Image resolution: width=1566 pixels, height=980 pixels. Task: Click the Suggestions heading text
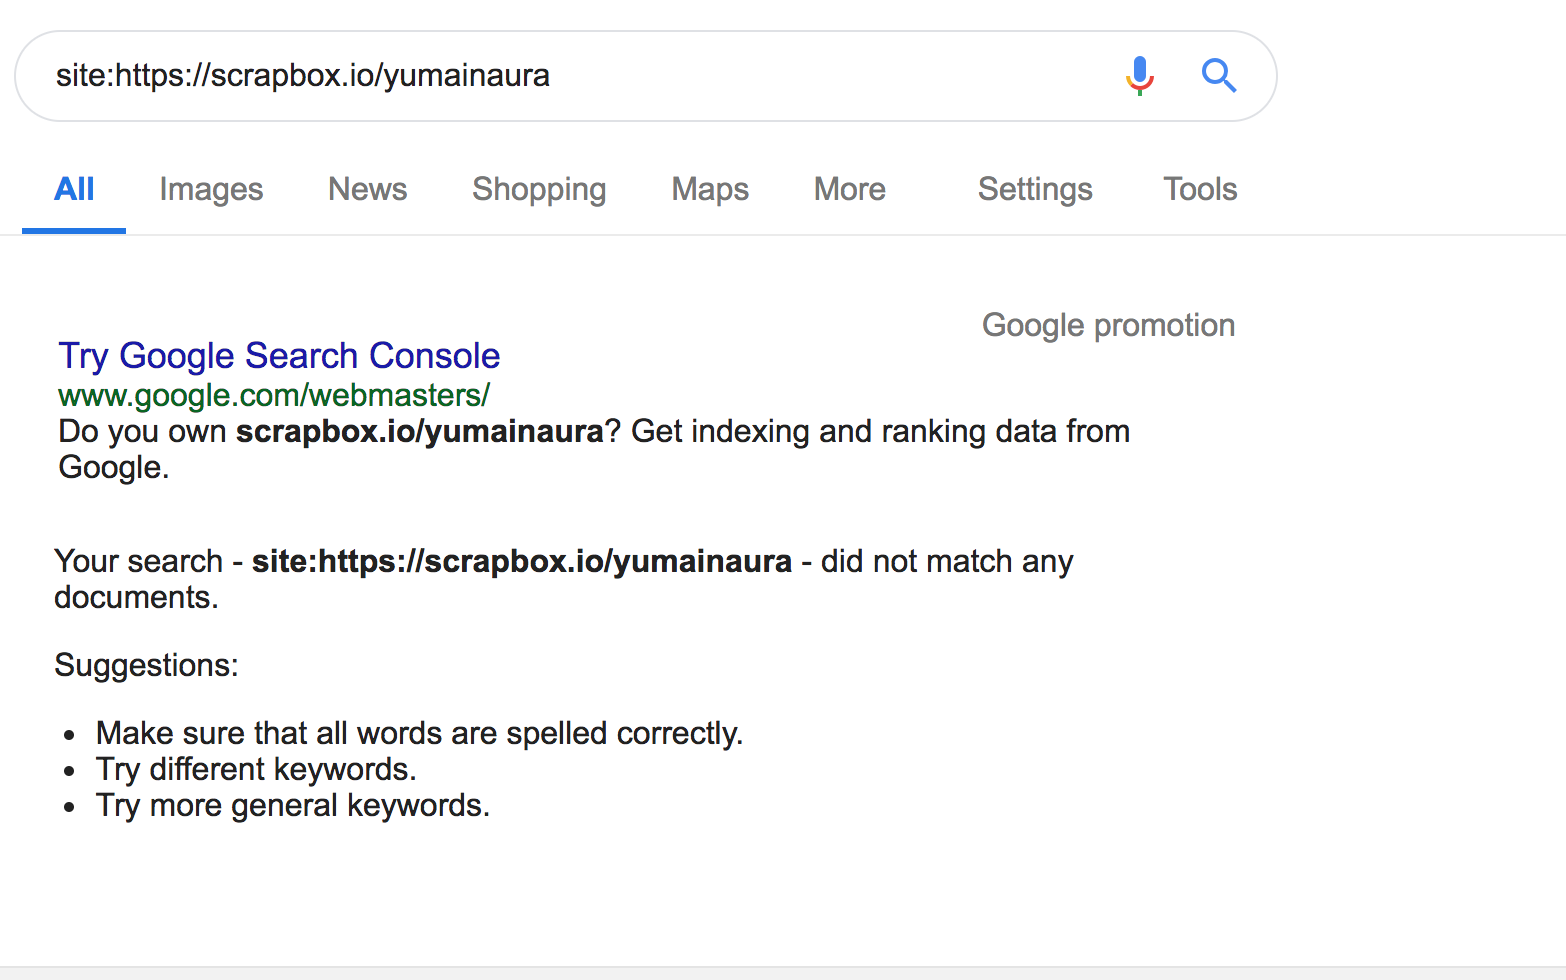pos(146,664)
